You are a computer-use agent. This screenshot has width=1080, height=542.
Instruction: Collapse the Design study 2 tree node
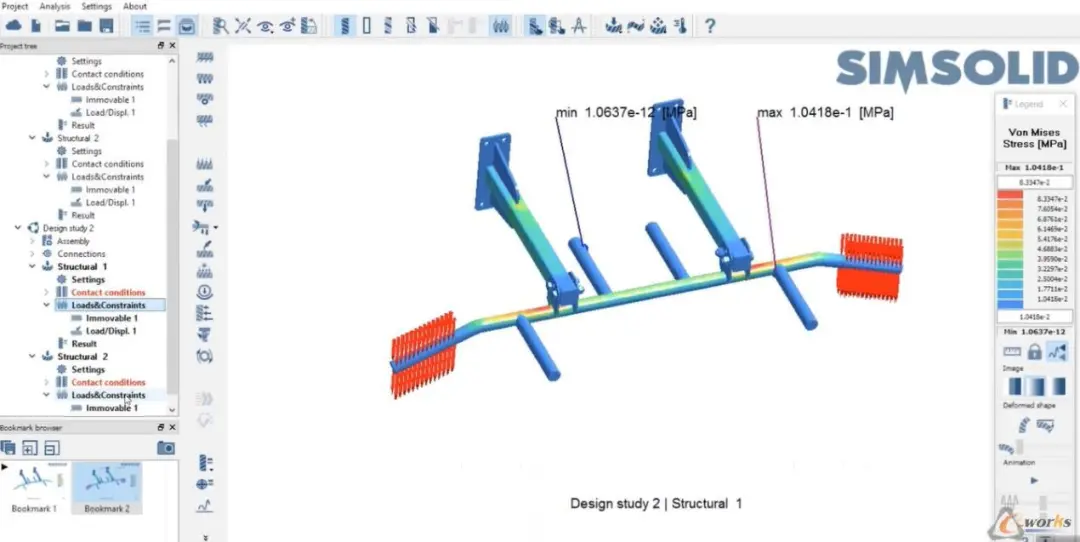[x=18, y=228]
